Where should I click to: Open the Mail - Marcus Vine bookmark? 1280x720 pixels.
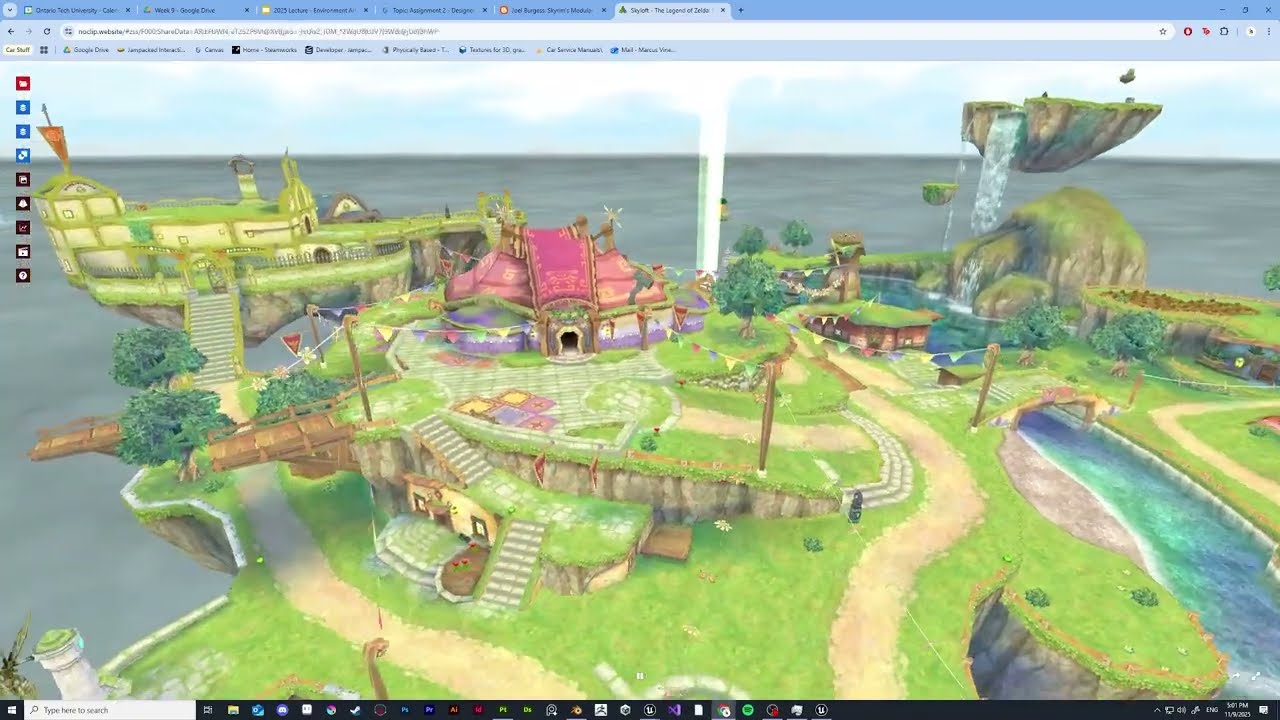tap(643, 49)
